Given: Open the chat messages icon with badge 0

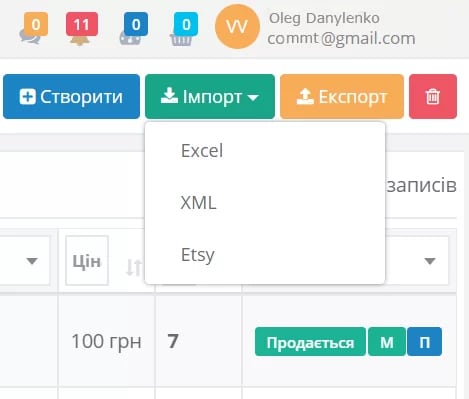Looking at the screenshot, I should pos(33,29).
